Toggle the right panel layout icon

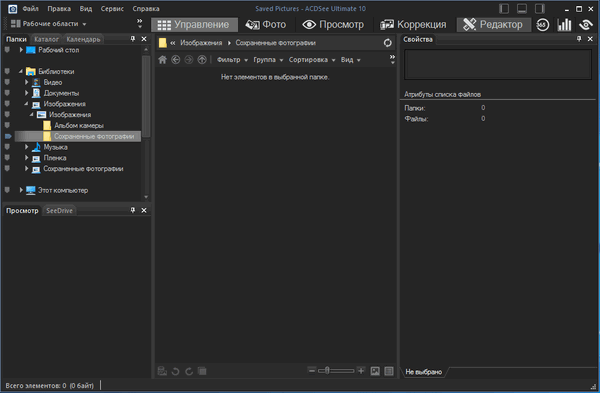point(540,8)
